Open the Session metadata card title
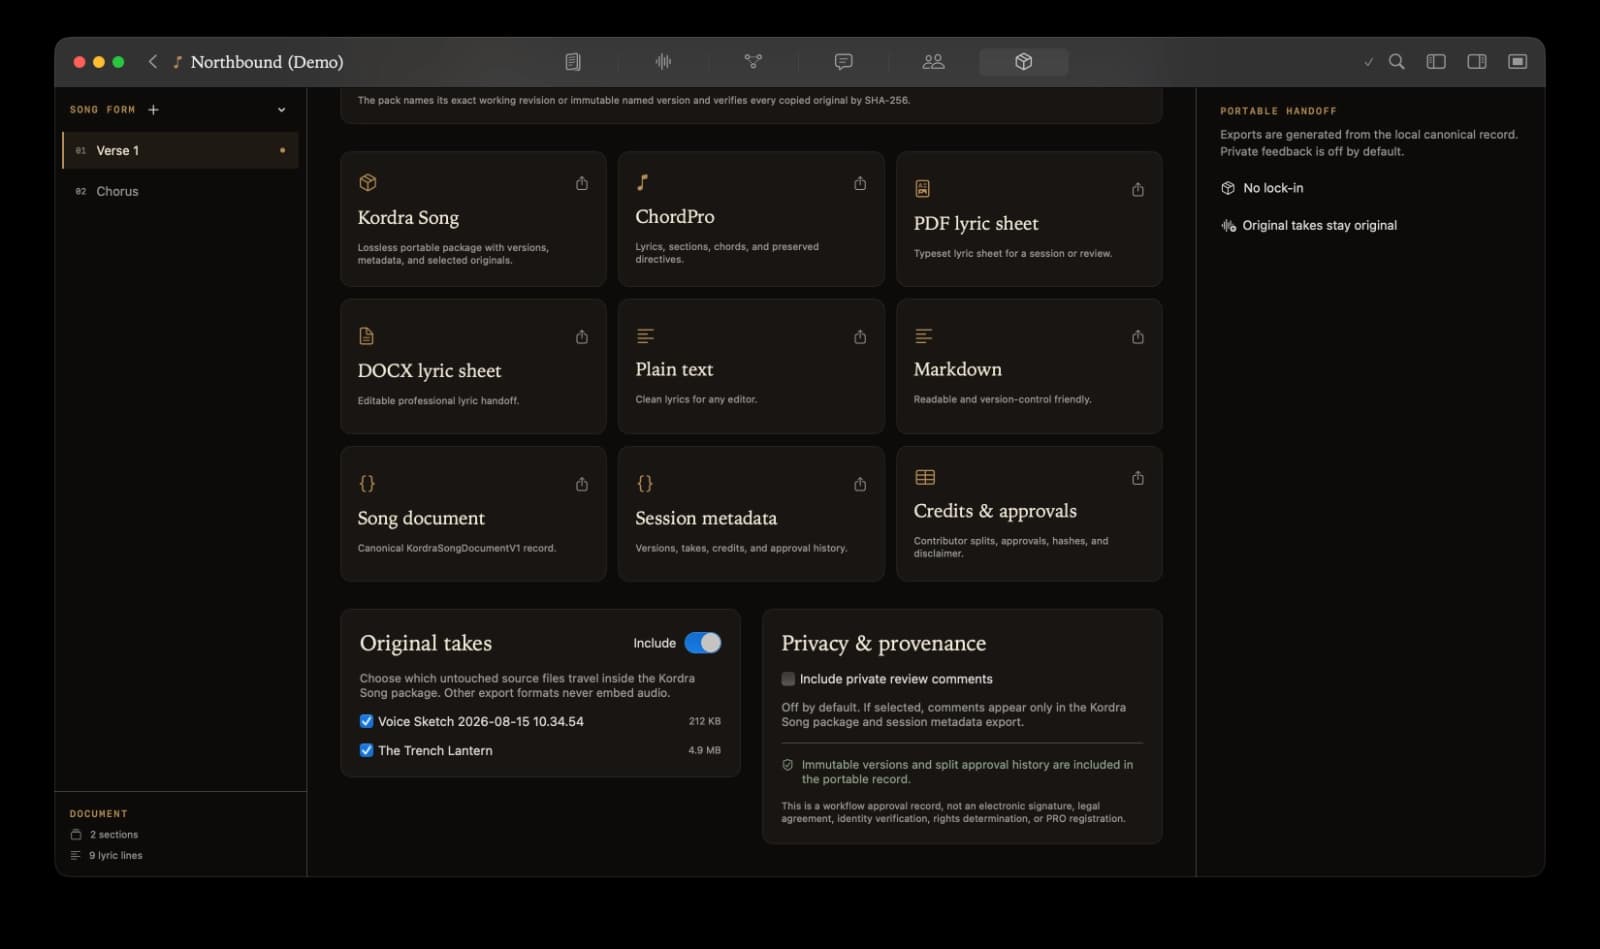This screenshot has width=1600, height=949. click(706, 518)
